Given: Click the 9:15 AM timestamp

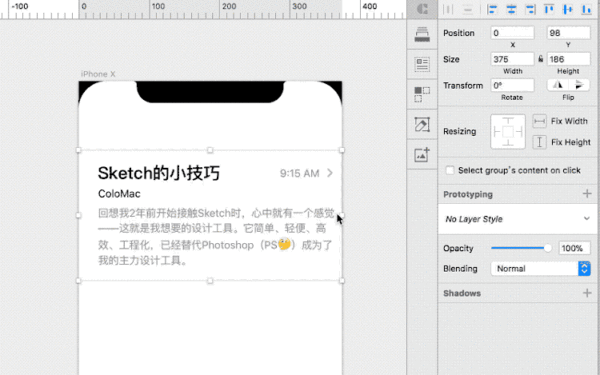Looking at the screenshot, I should click(299, 173).
